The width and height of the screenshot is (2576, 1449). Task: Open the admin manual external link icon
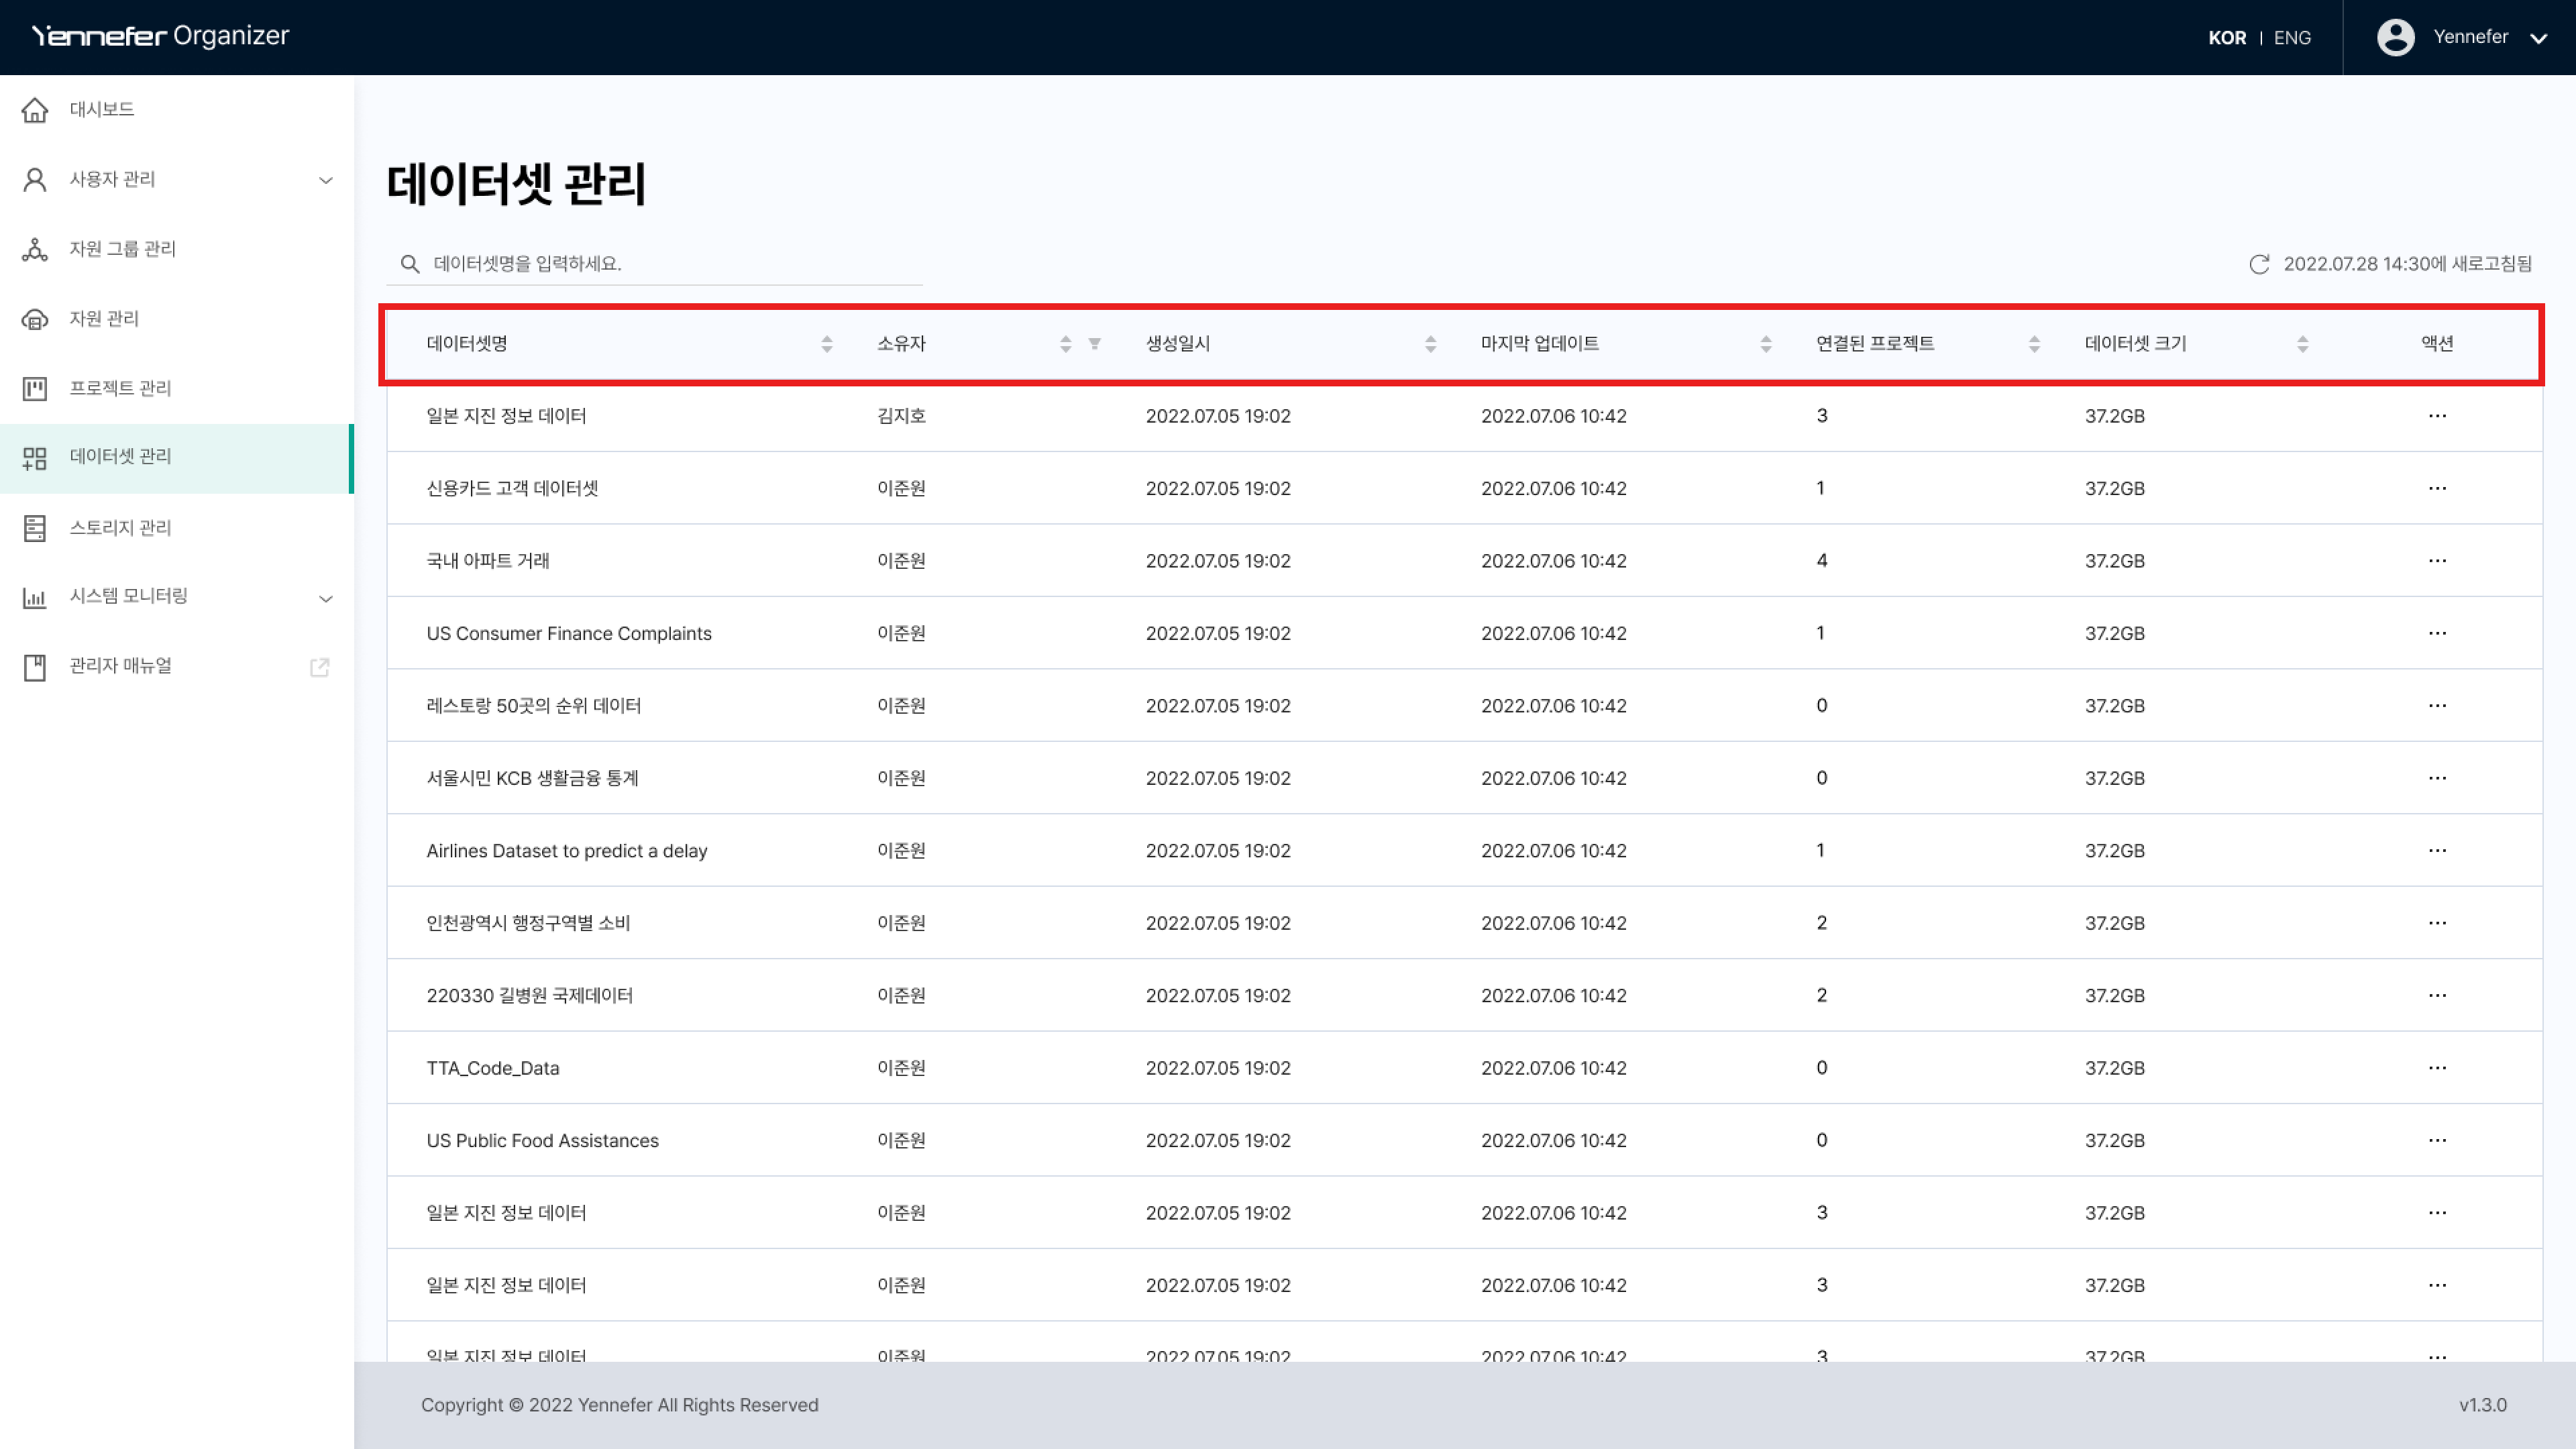point(320,667)
